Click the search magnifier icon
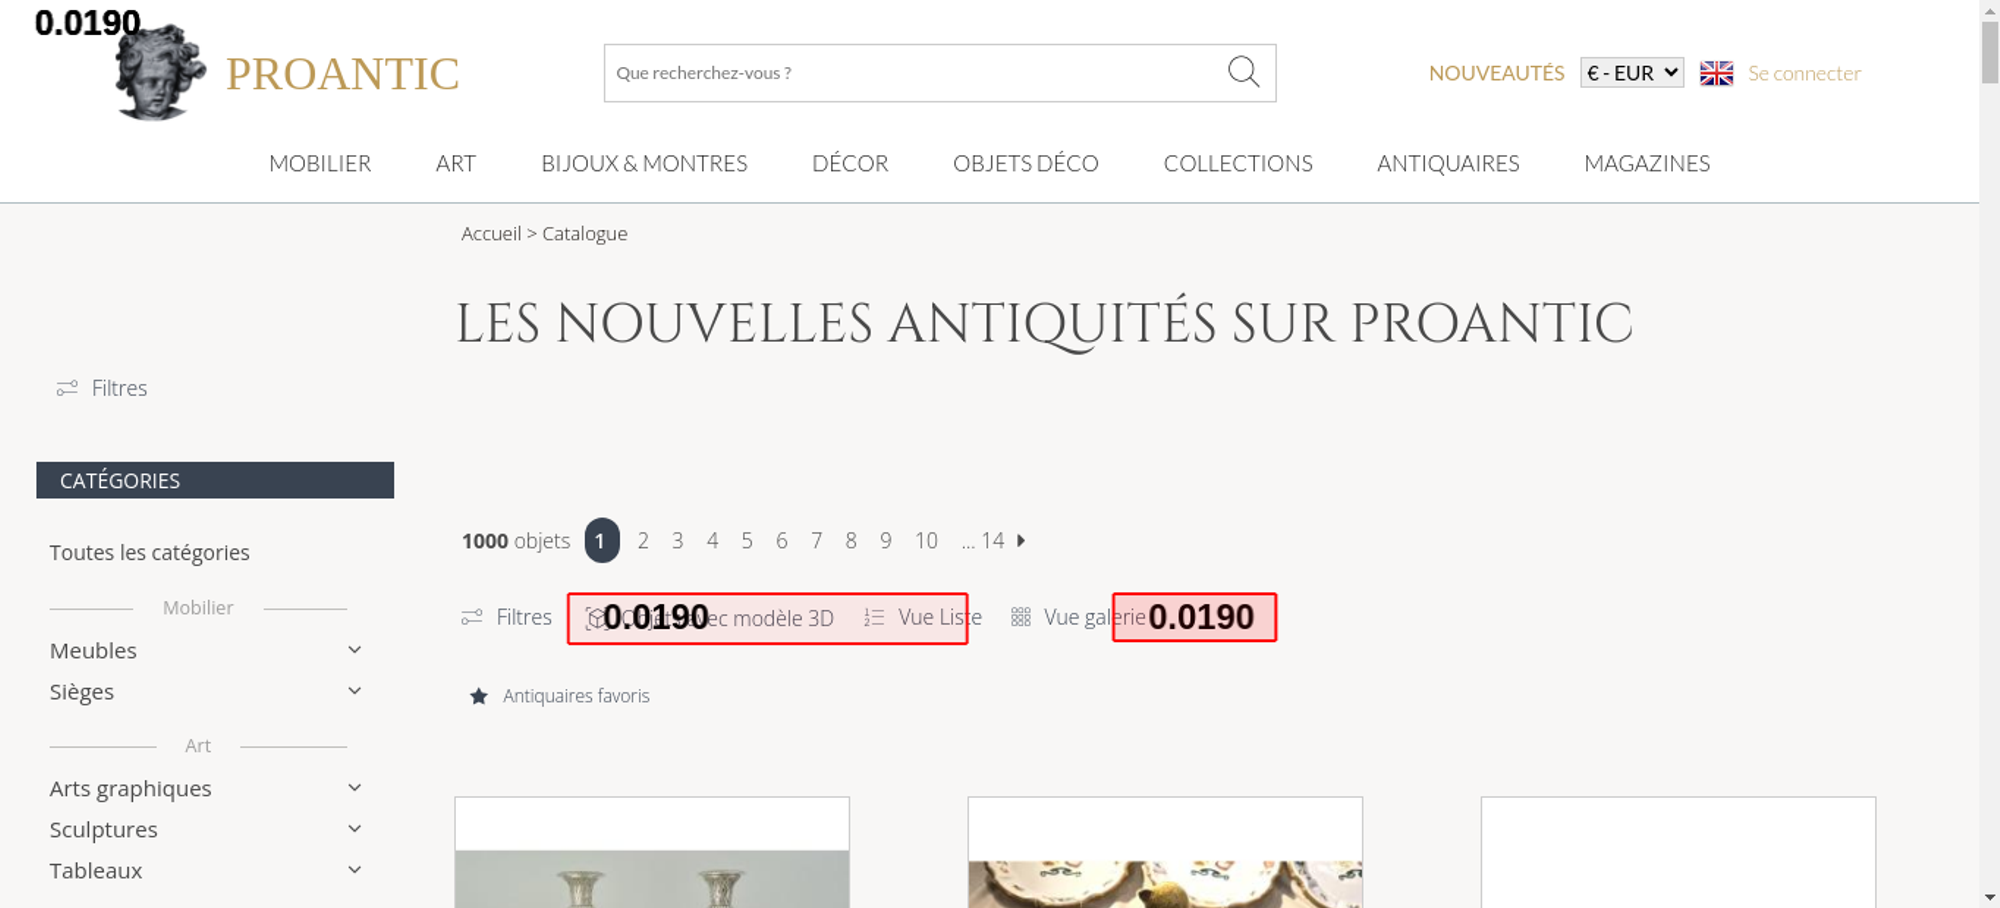This screenshot has height=908, width=2000. point(1243,72)
